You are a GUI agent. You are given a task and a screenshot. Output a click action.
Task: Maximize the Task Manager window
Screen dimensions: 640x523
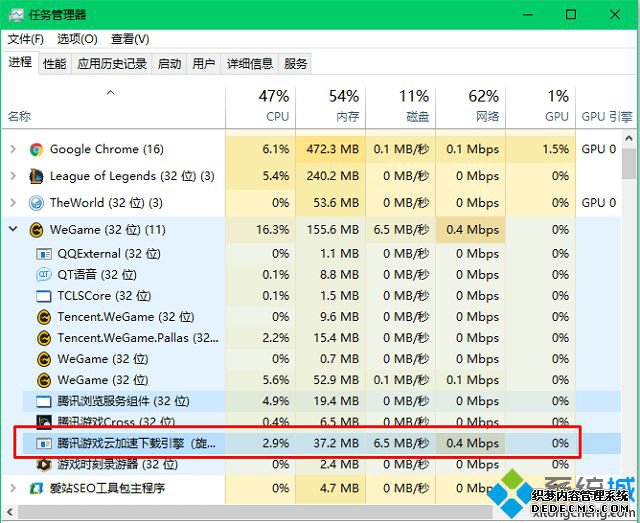(571, 15)
